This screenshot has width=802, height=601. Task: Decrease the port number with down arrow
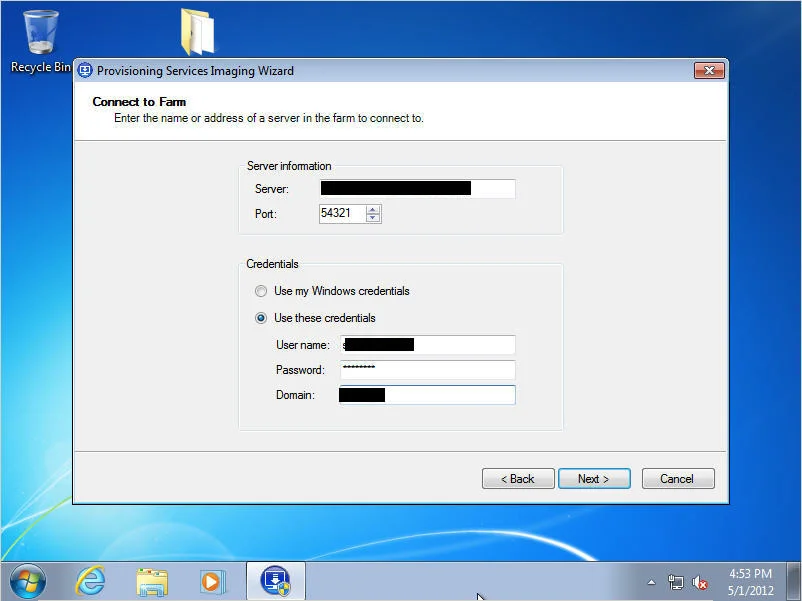(373, 218)
